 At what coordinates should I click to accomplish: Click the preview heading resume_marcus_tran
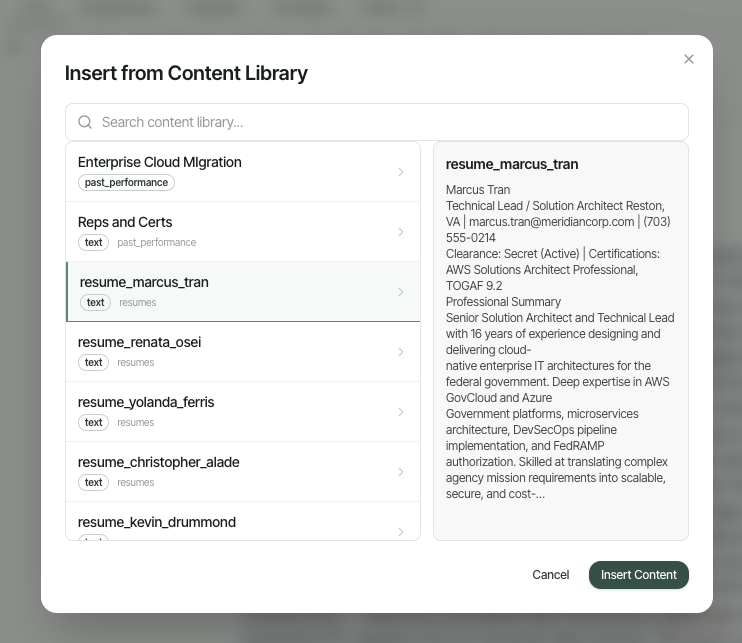point(512,164)
